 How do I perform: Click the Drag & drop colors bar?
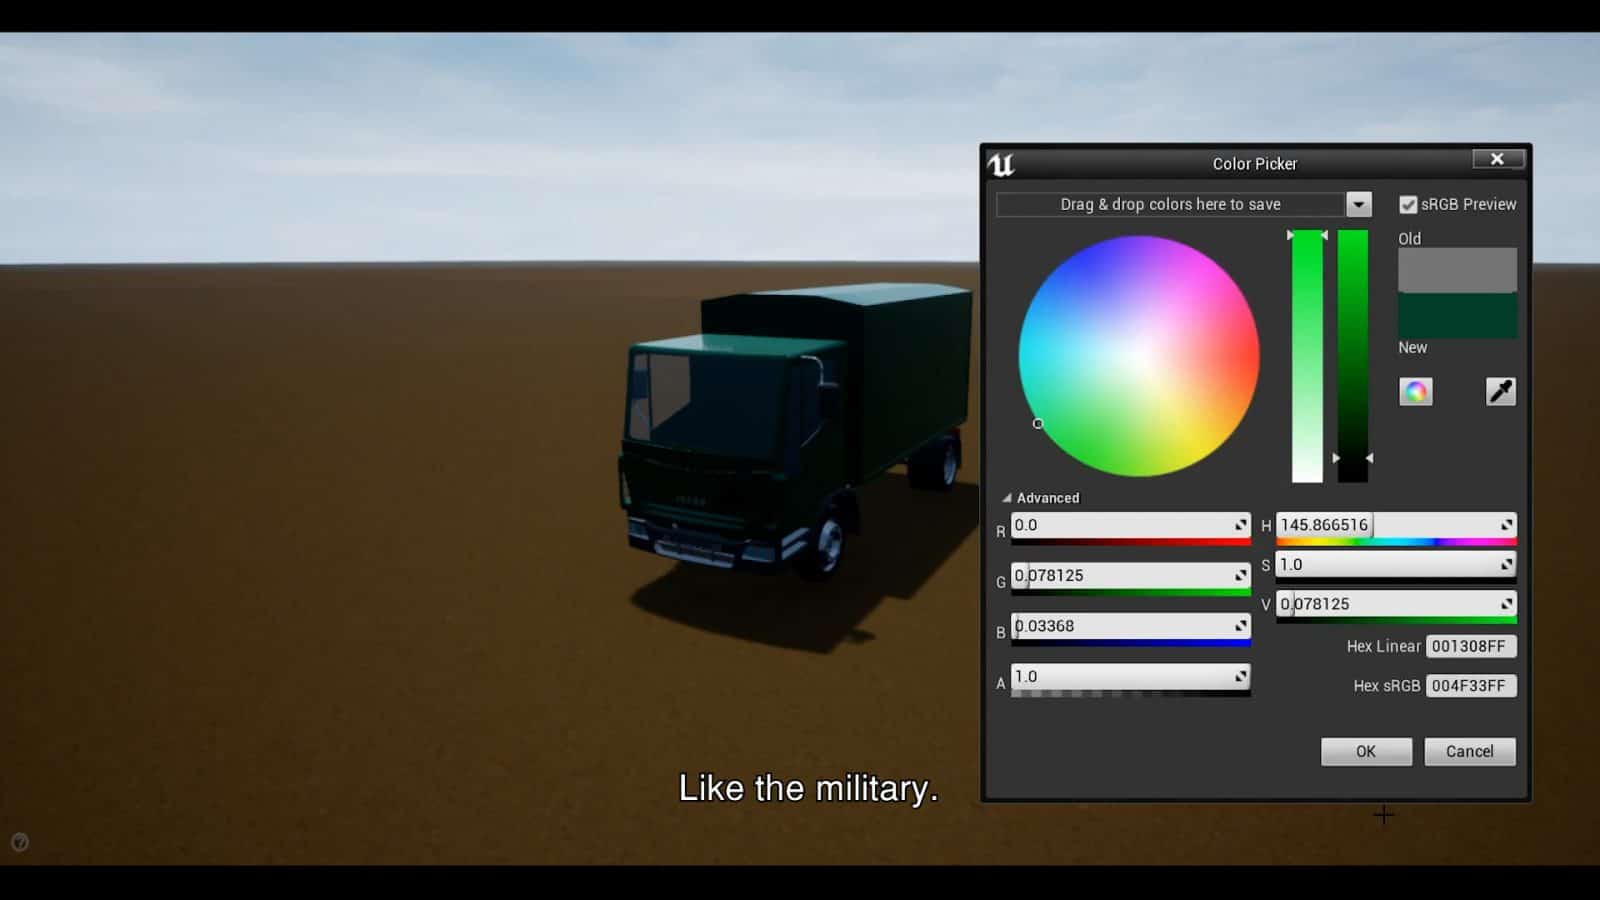coord(1170,204)
